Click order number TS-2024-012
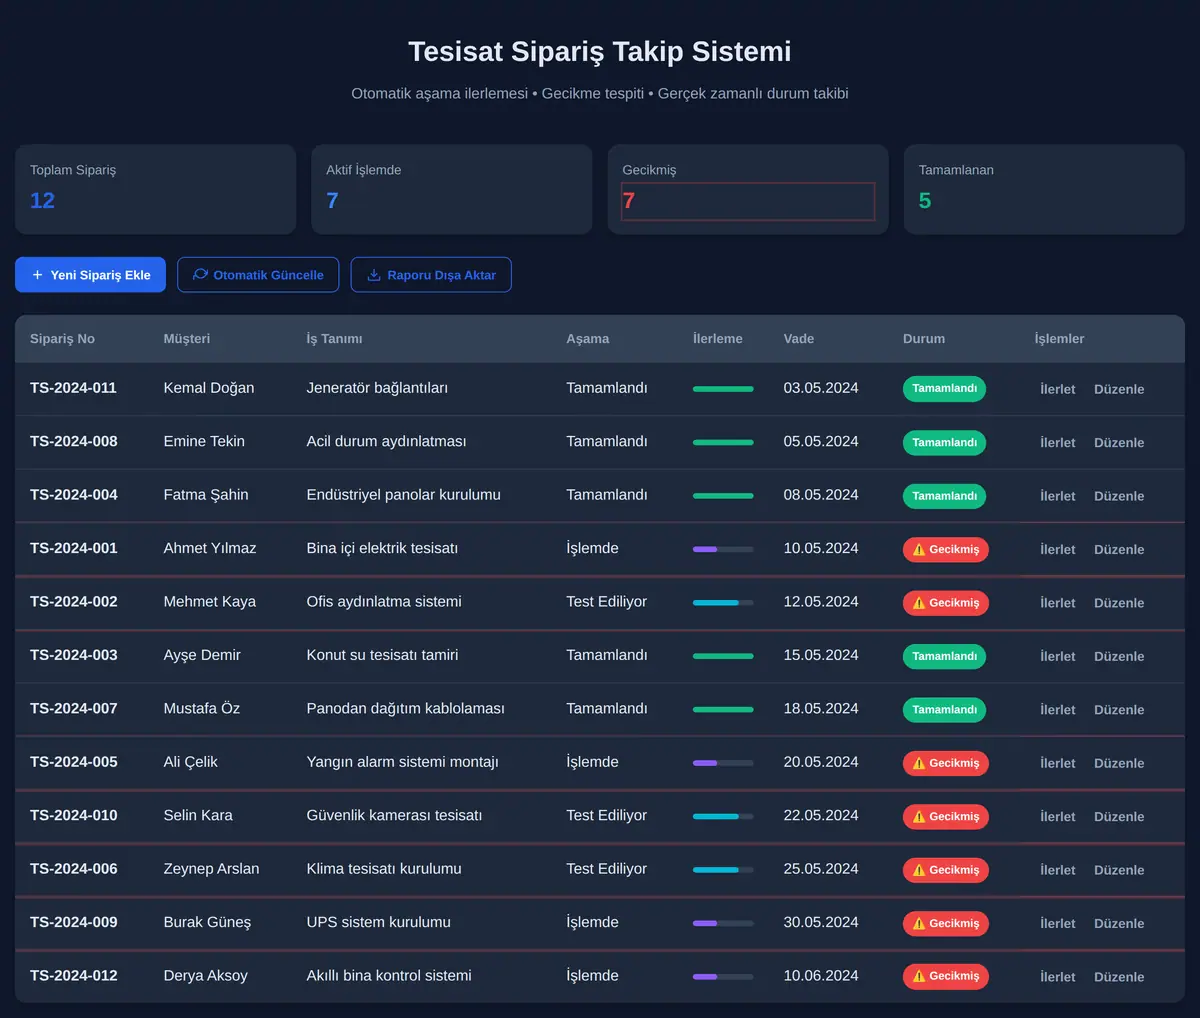This screenshot has width=1200, height=1018. (74, 976)
